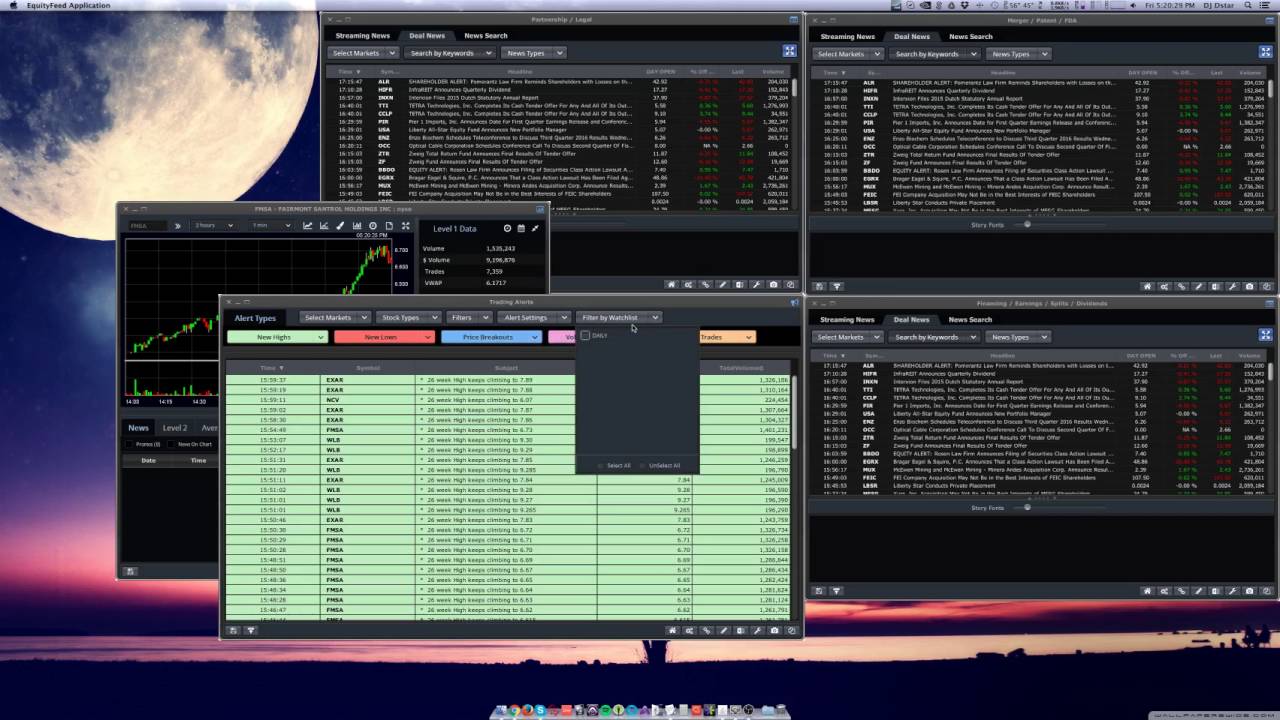Image resolution: width=1280 pixels, height=720 pixels.
Task: Click wrench icon in Trading Alerts bottom toolbar
Action: pos(757,631)
